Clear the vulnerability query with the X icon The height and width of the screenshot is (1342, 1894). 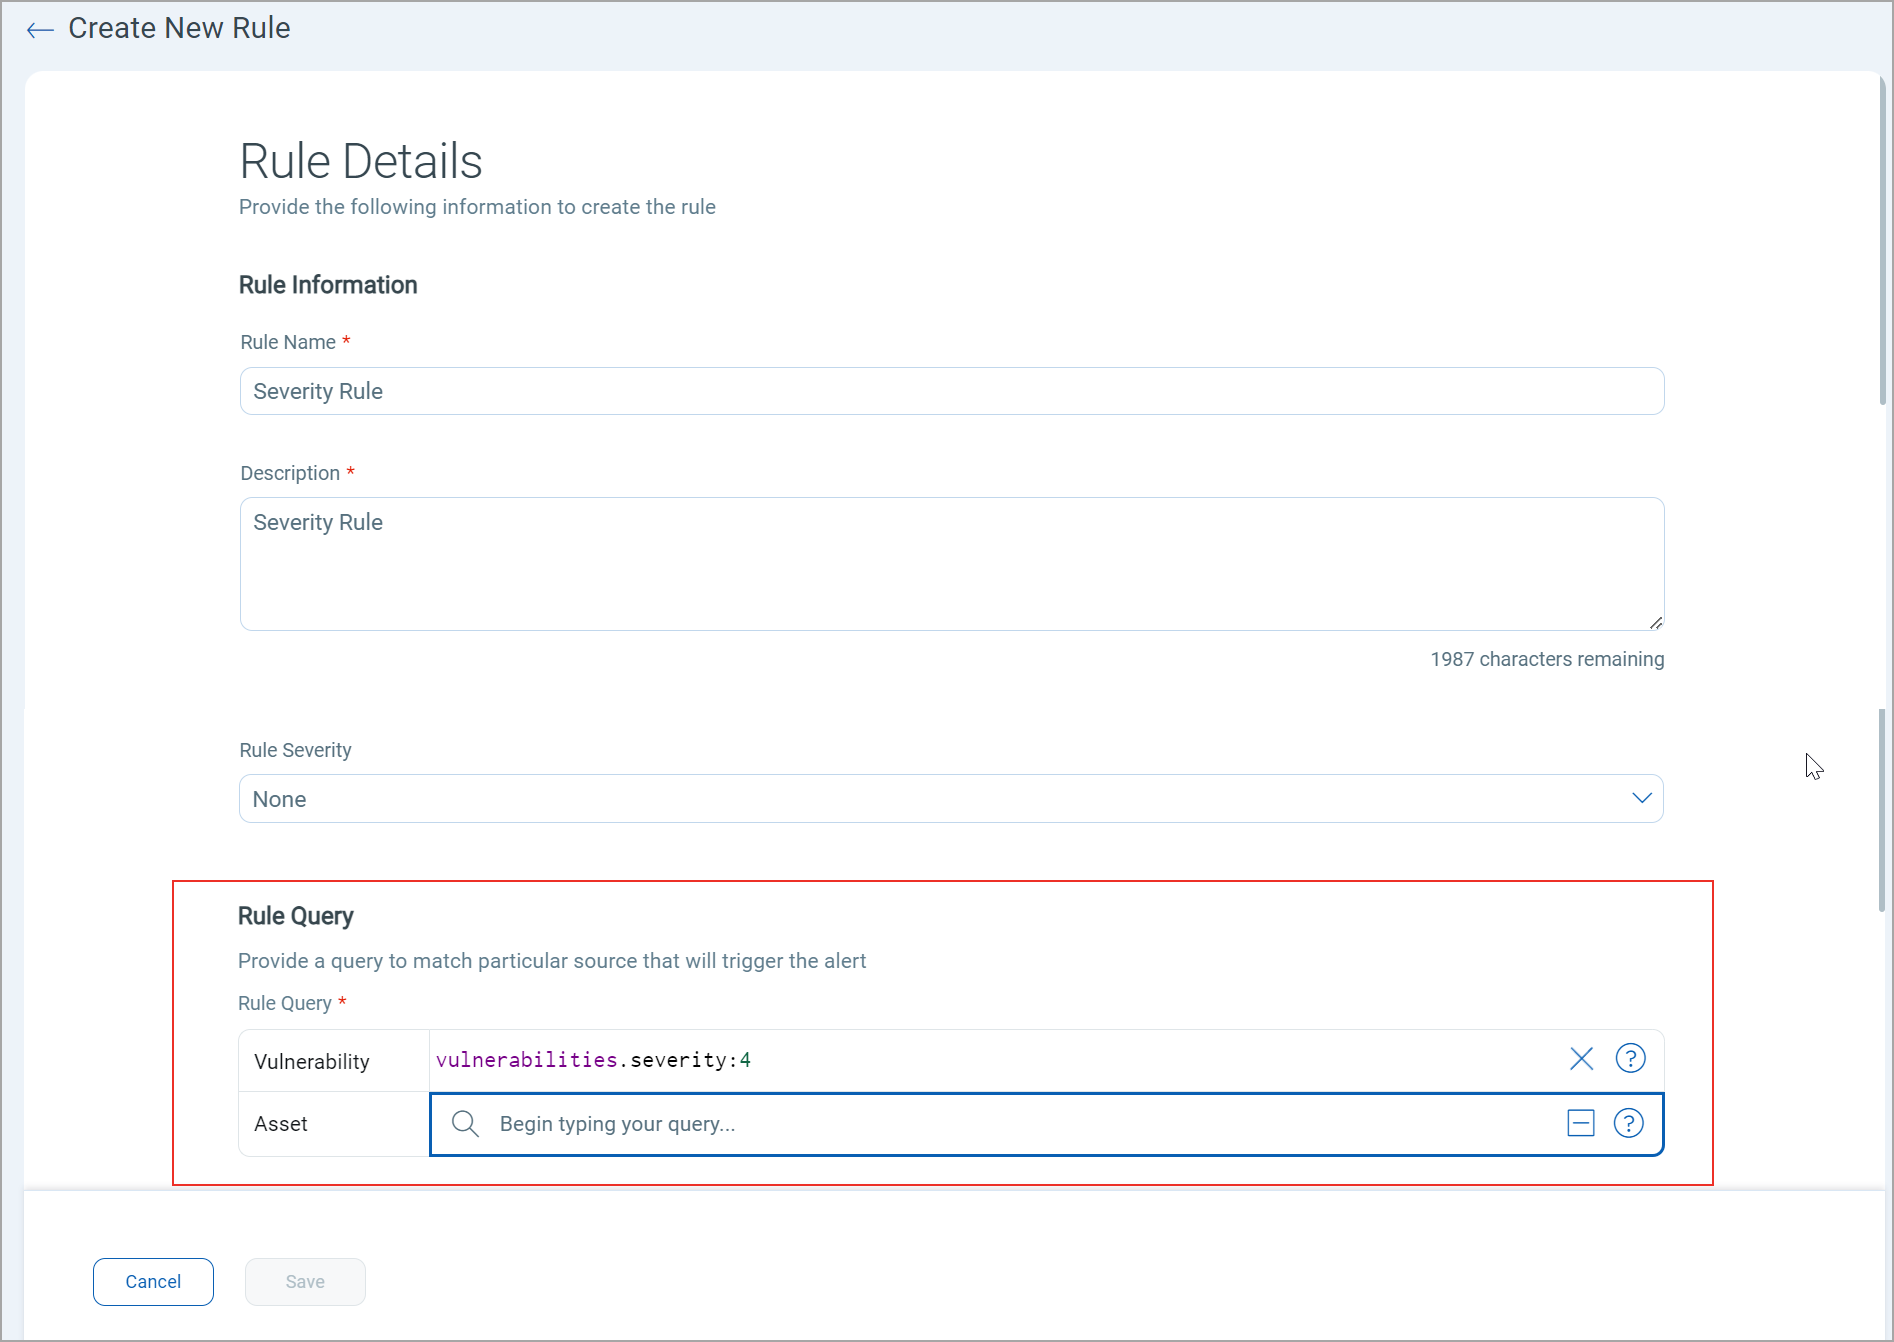tap(1581, 1059)
